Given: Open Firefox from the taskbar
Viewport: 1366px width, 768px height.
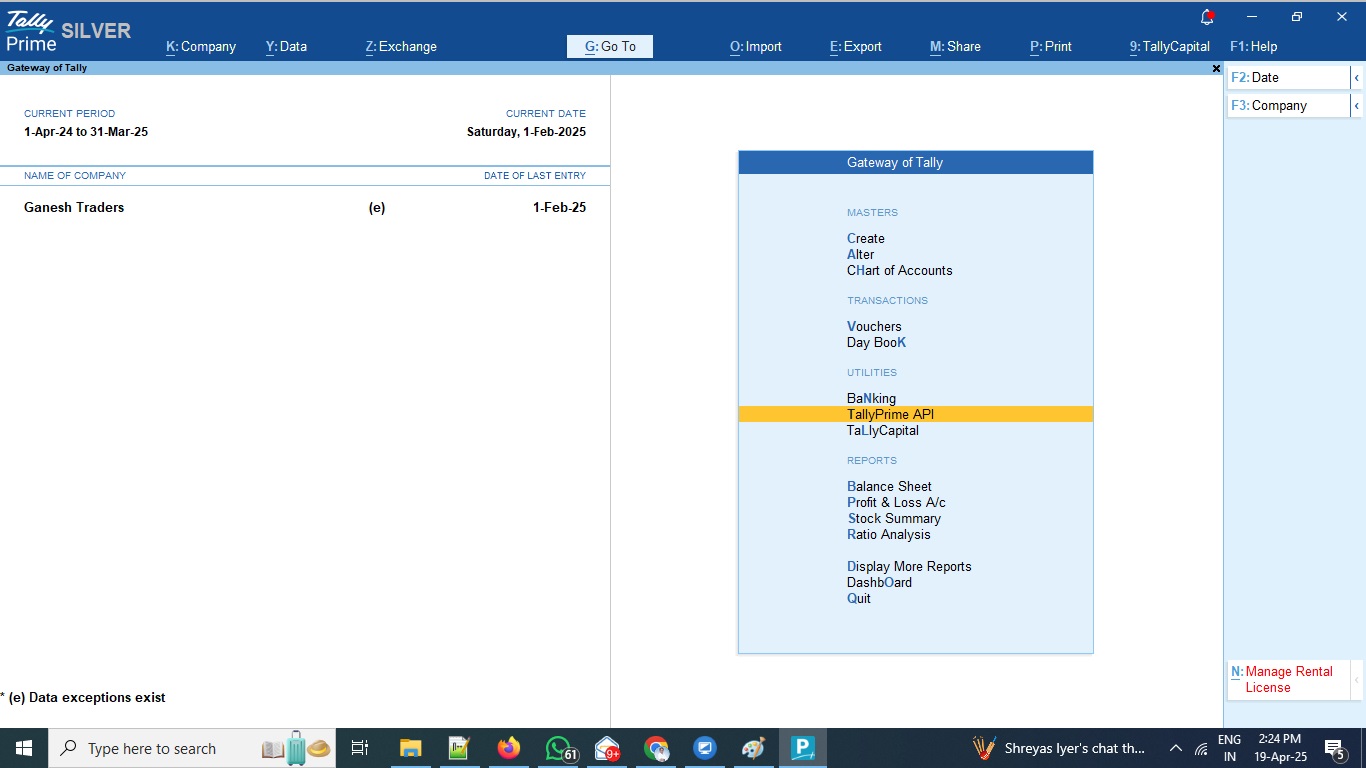Looking at the screenshot, I should pos(509,748).
